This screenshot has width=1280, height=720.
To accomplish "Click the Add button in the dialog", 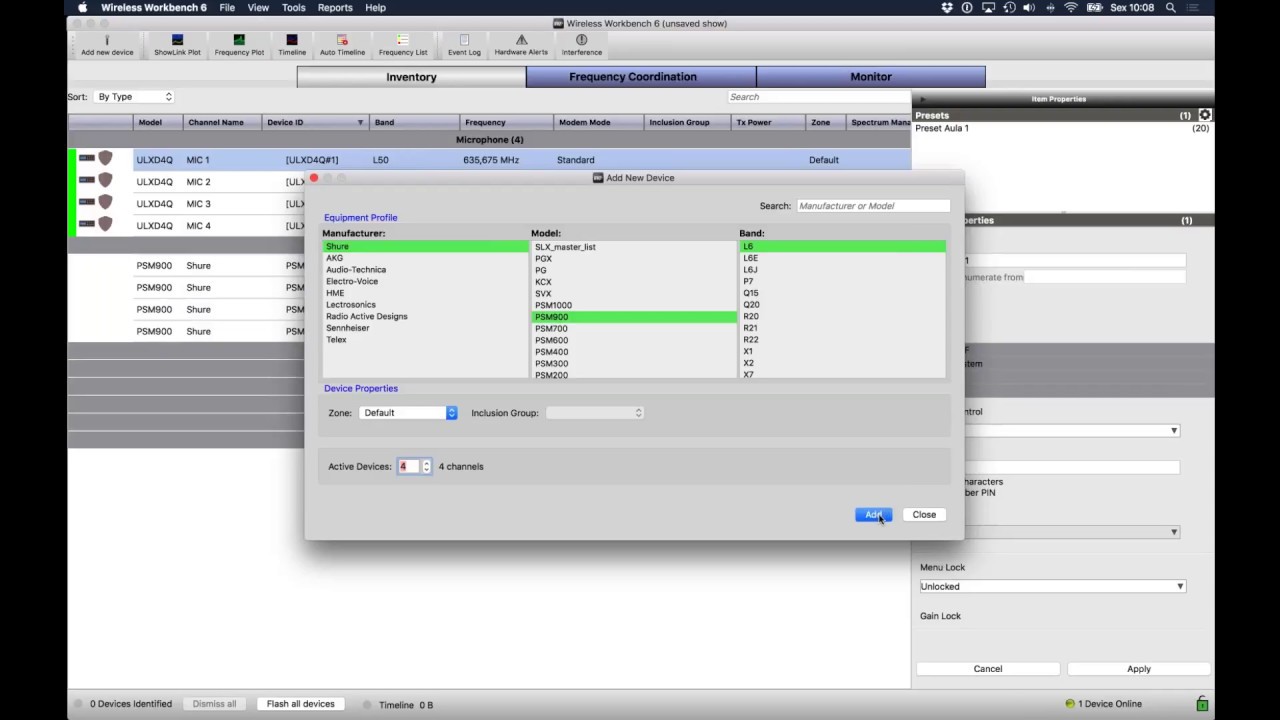I will tap(873, 515).
